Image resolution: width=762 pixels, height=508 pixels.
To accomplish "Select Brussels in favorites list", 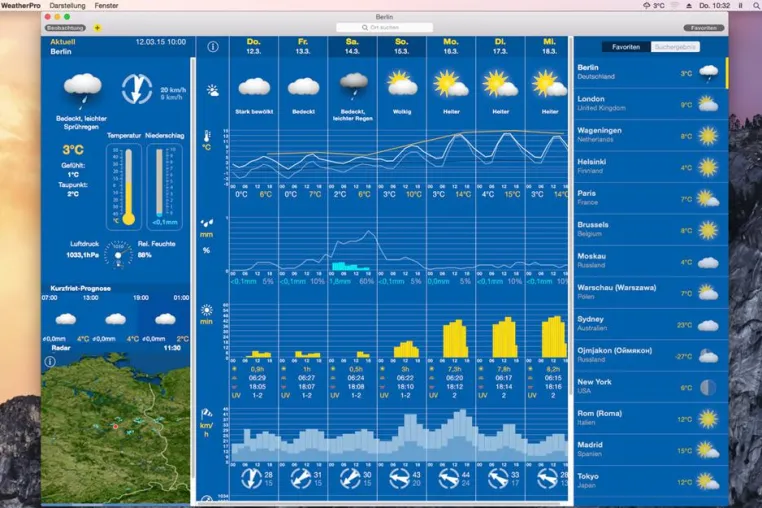I will [651, 229].
